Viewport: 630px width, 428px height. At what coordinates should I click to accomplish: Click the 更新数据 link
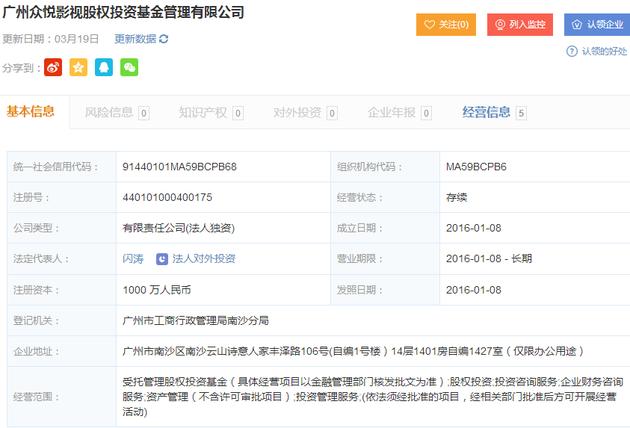tap(135, 39)
